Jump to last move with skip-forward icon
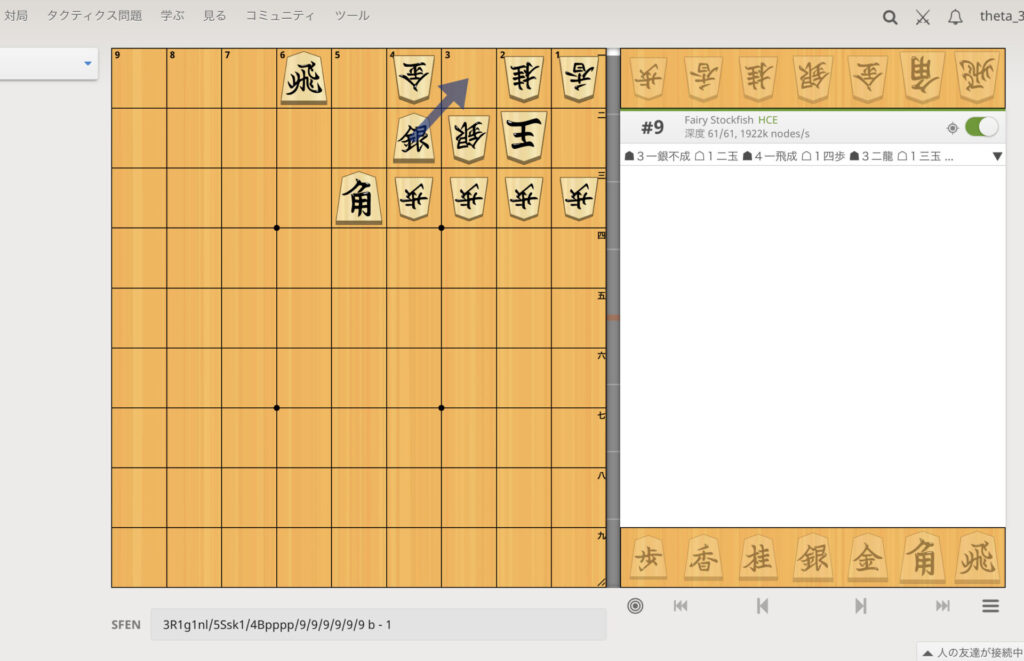Screen dimensions: 1024x661 941,605
